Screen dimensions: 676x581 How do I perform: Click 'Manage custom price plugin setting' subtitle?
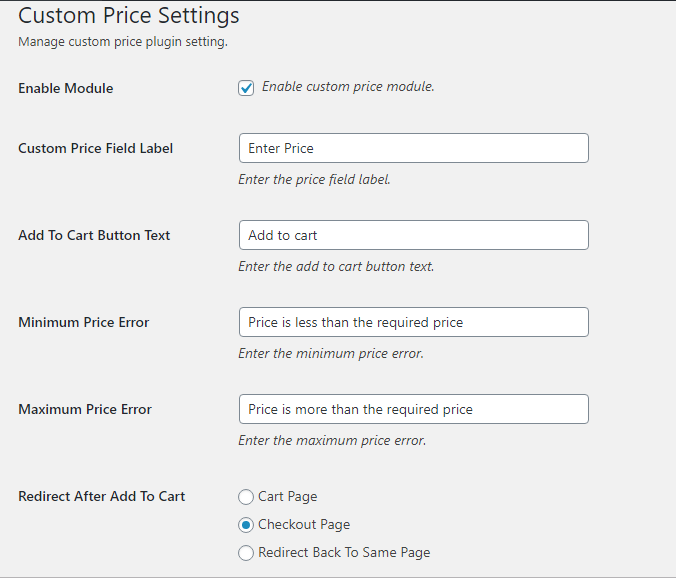click(x=123, y=42)
